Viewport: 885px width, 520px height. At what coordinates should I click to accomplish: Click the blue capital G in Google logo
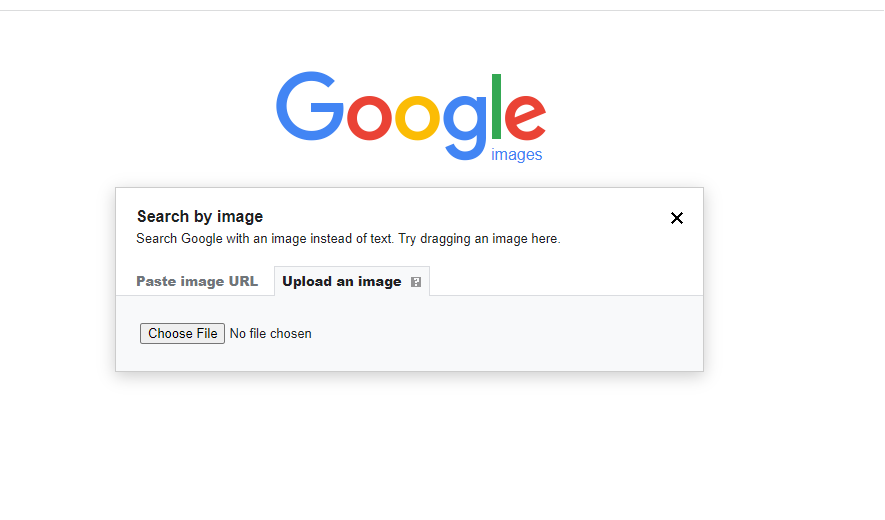(309, 106)
